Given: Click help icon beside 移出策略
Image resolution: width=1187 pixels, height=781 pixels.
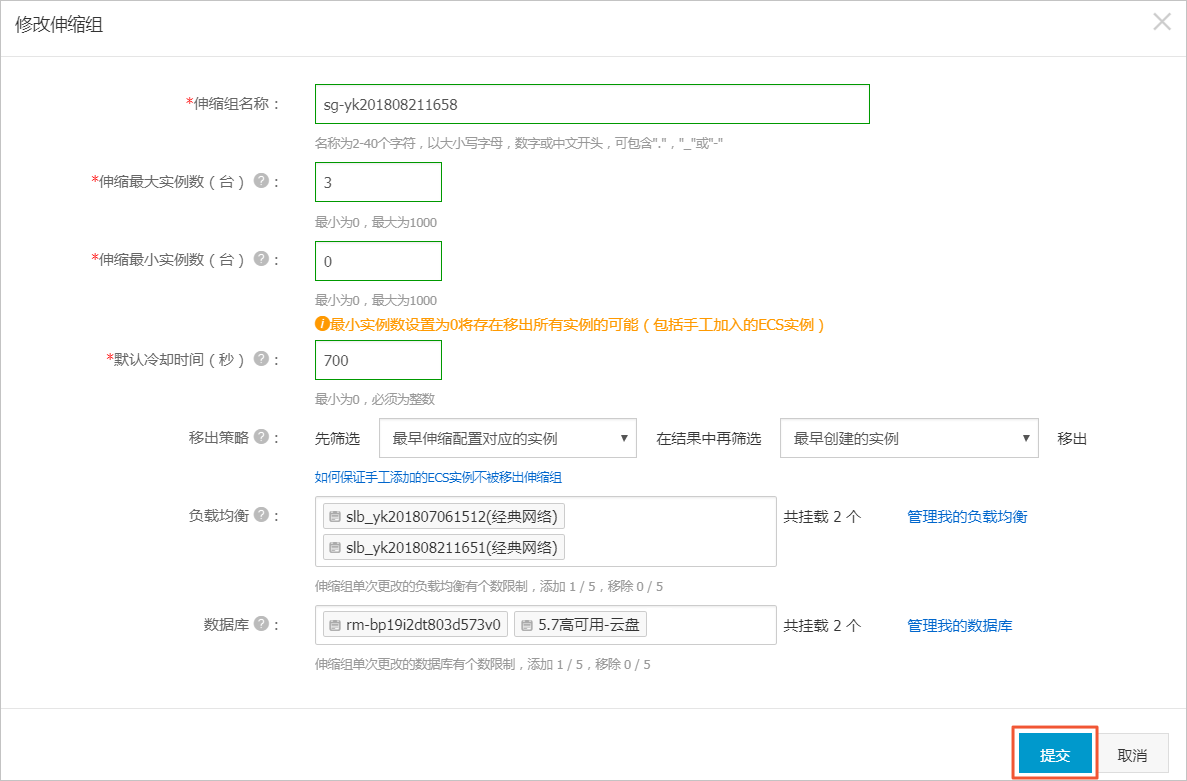Looking at the screenshot, I should 261,437.
